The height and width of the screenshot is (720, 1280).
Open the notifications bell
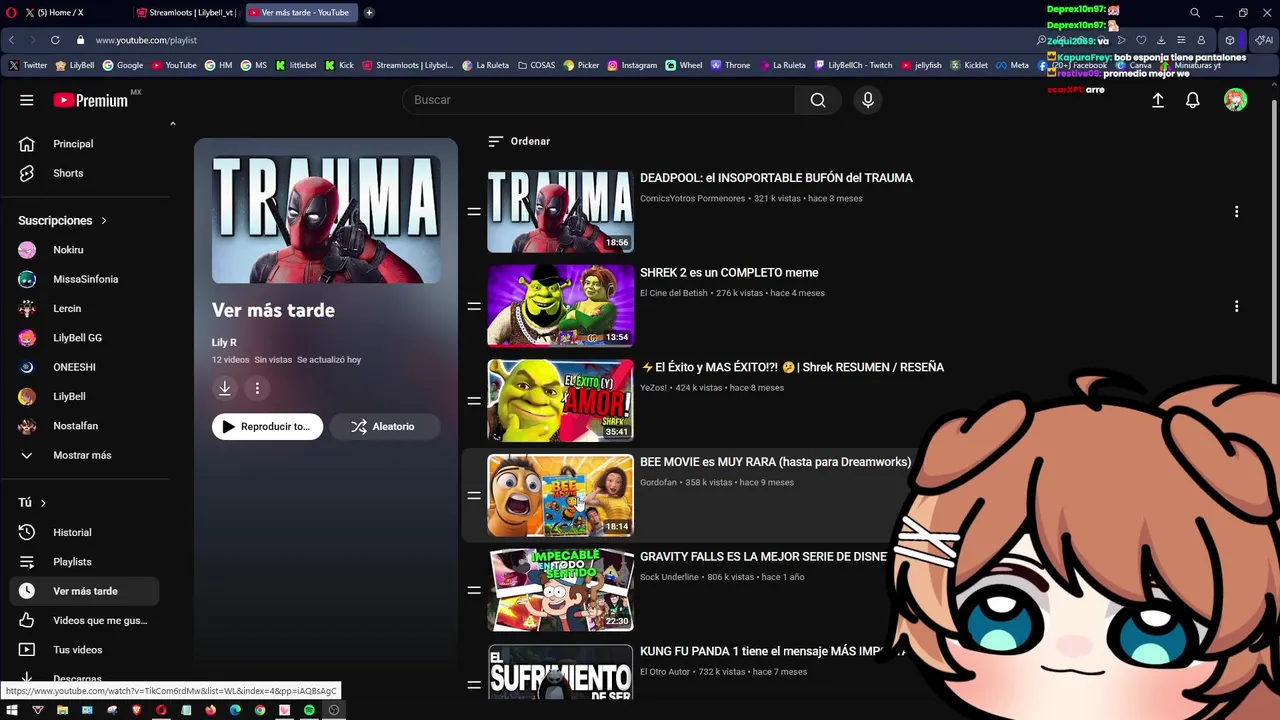coord(1193,100)
